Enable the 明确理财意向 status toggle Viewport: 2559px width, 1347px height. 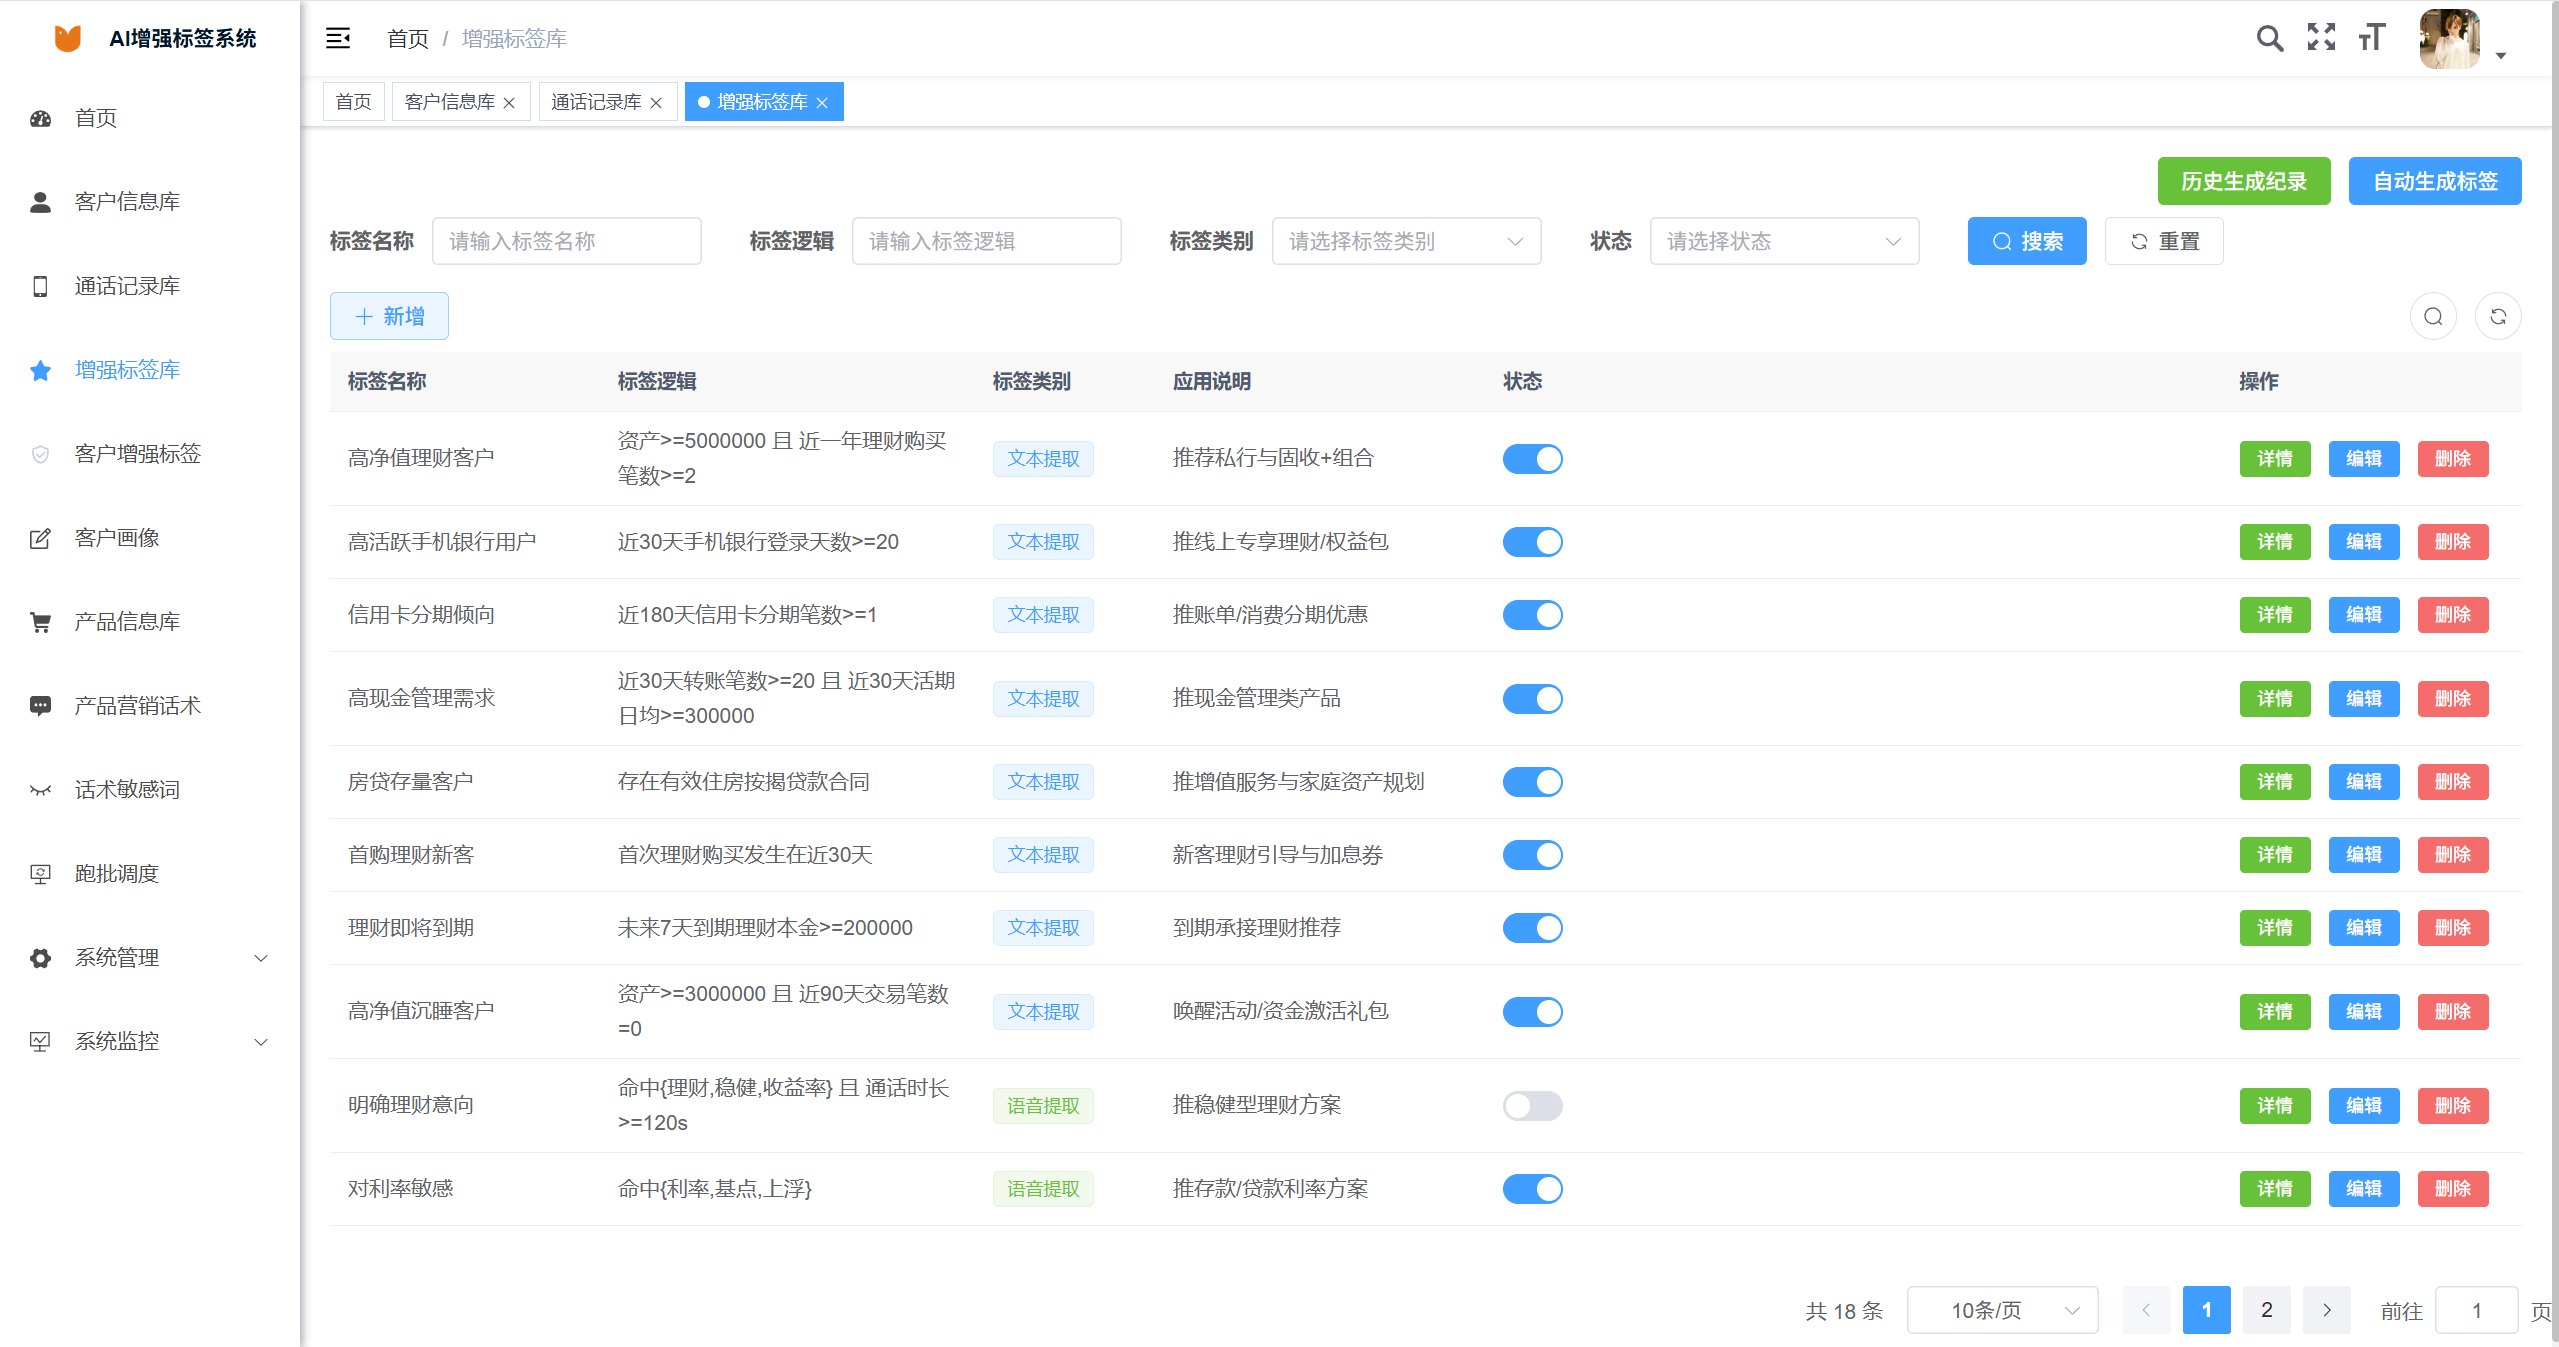(x=1532, y=1106)
